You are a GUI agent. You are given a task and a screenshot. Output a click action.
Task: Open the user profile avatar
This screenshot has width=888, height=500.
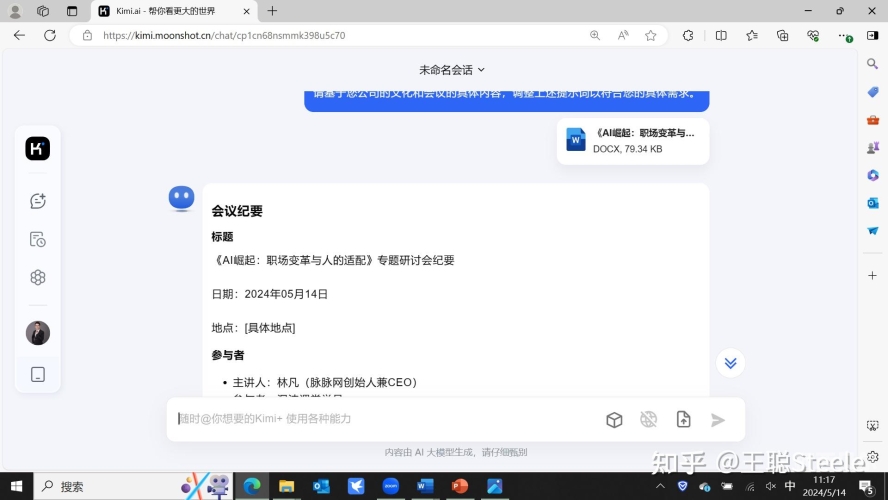(x=37, y=333)
